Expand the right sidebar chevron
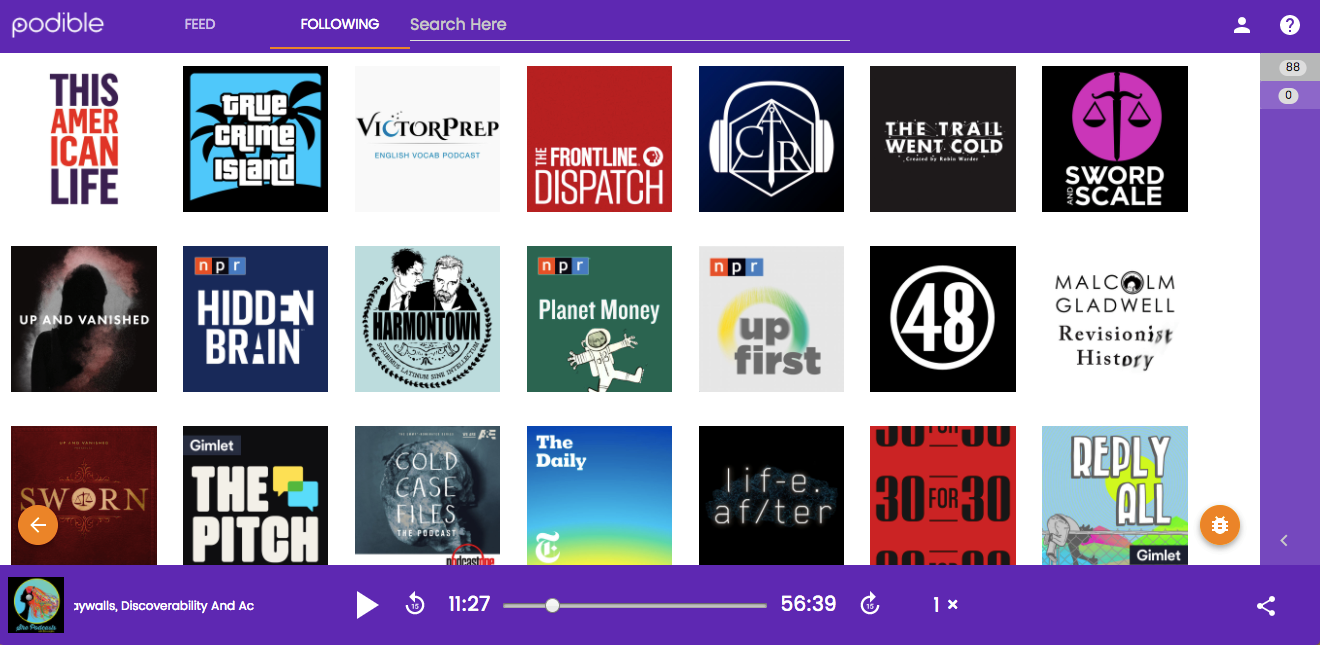Image resolution: width=1320 pixels, height=645 pixels. (x=1285, y=541)
